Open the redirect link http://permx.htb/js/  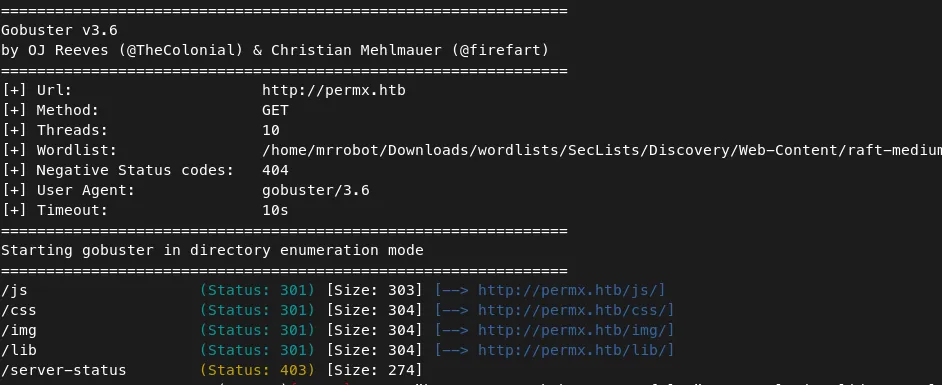[568, 290]
